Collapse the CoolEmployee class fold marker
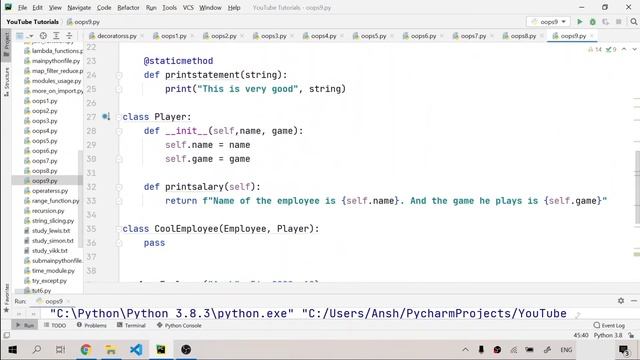The width and height of the screenshot is (640, 360). click(119, 229)
